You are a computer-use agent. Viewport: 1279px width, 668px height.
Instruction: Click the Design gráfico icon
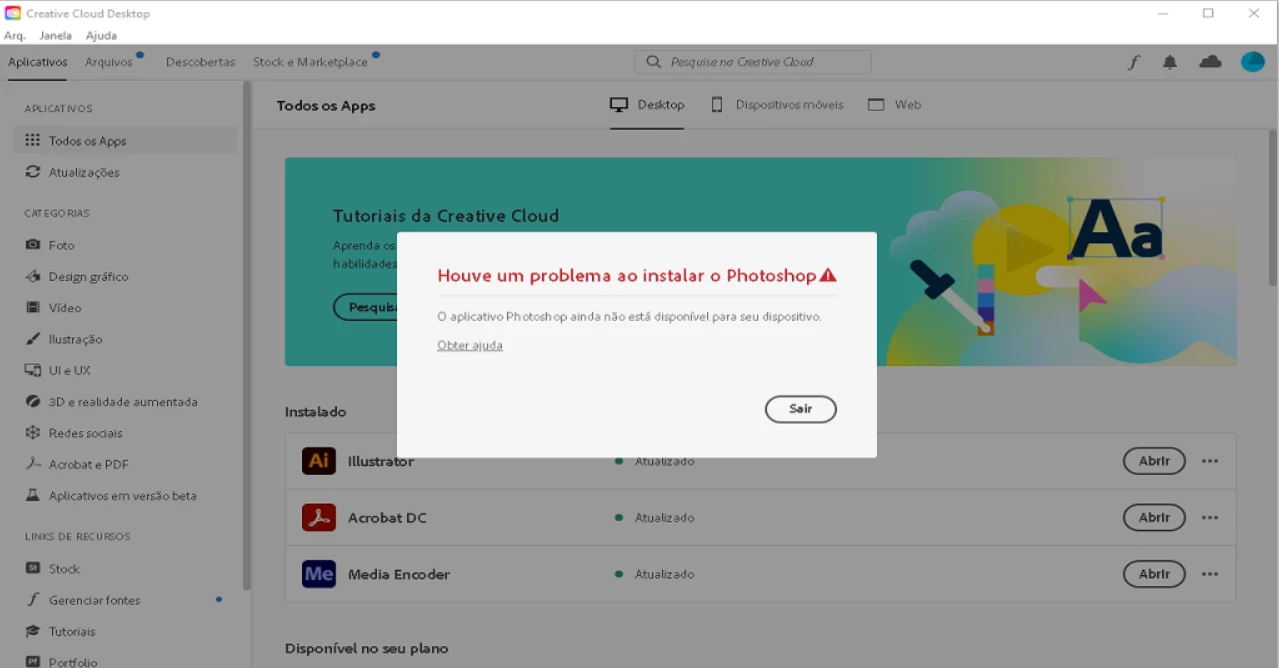pos(33,276)
